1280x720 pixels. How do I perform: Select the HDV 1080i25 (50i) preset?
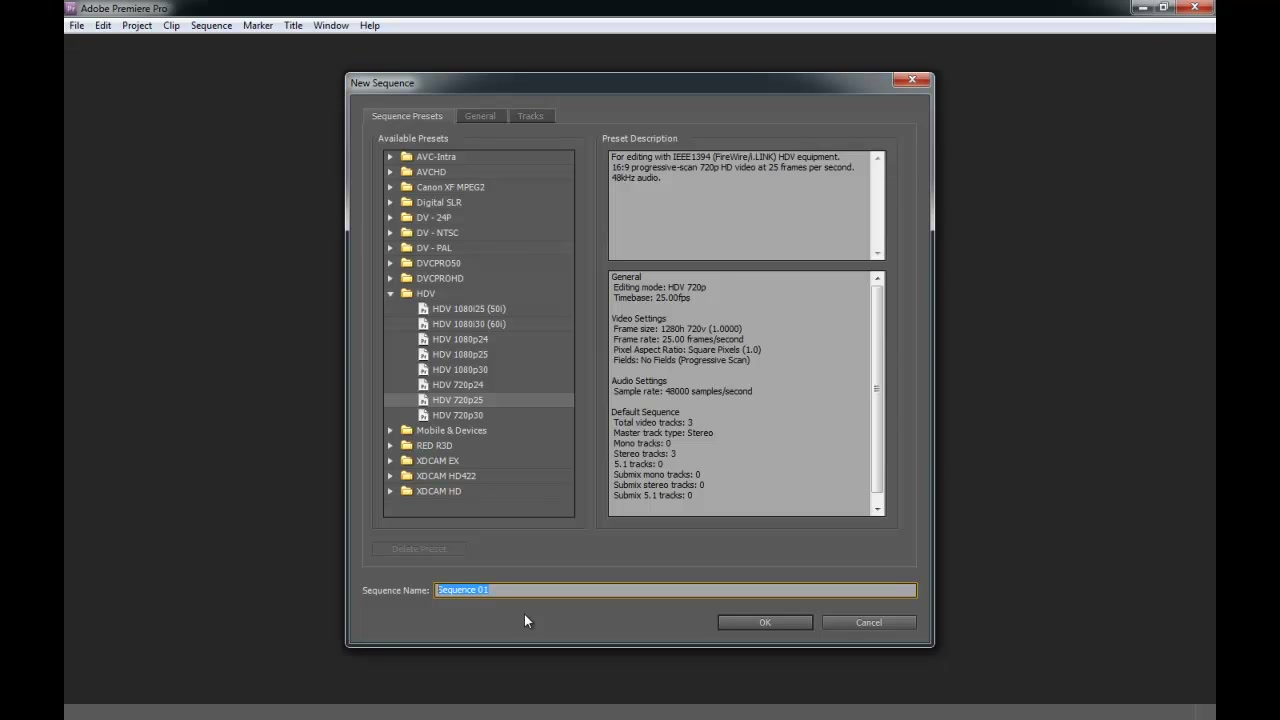pyautogui.click(x=469, y=309)
